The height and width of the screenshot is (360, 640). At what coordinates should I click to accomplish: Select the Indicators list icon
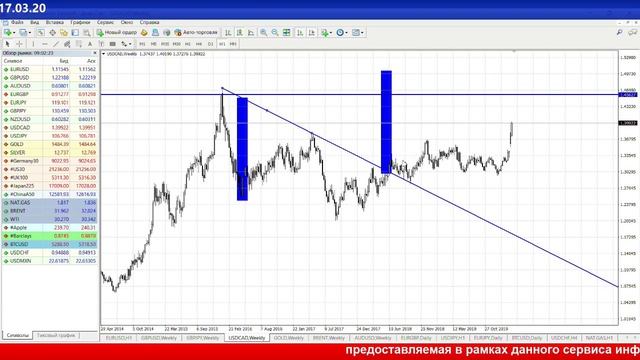tap(324, 32)
